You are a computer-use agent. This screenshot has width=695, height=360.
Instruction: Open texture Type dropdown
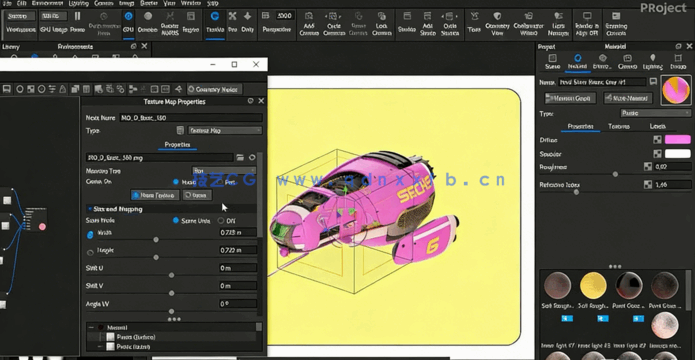225,130
